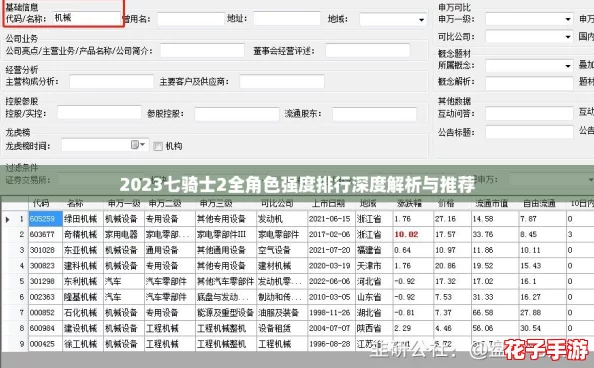Click the 公司亮点/主营业务 input field

pos(202,50)
